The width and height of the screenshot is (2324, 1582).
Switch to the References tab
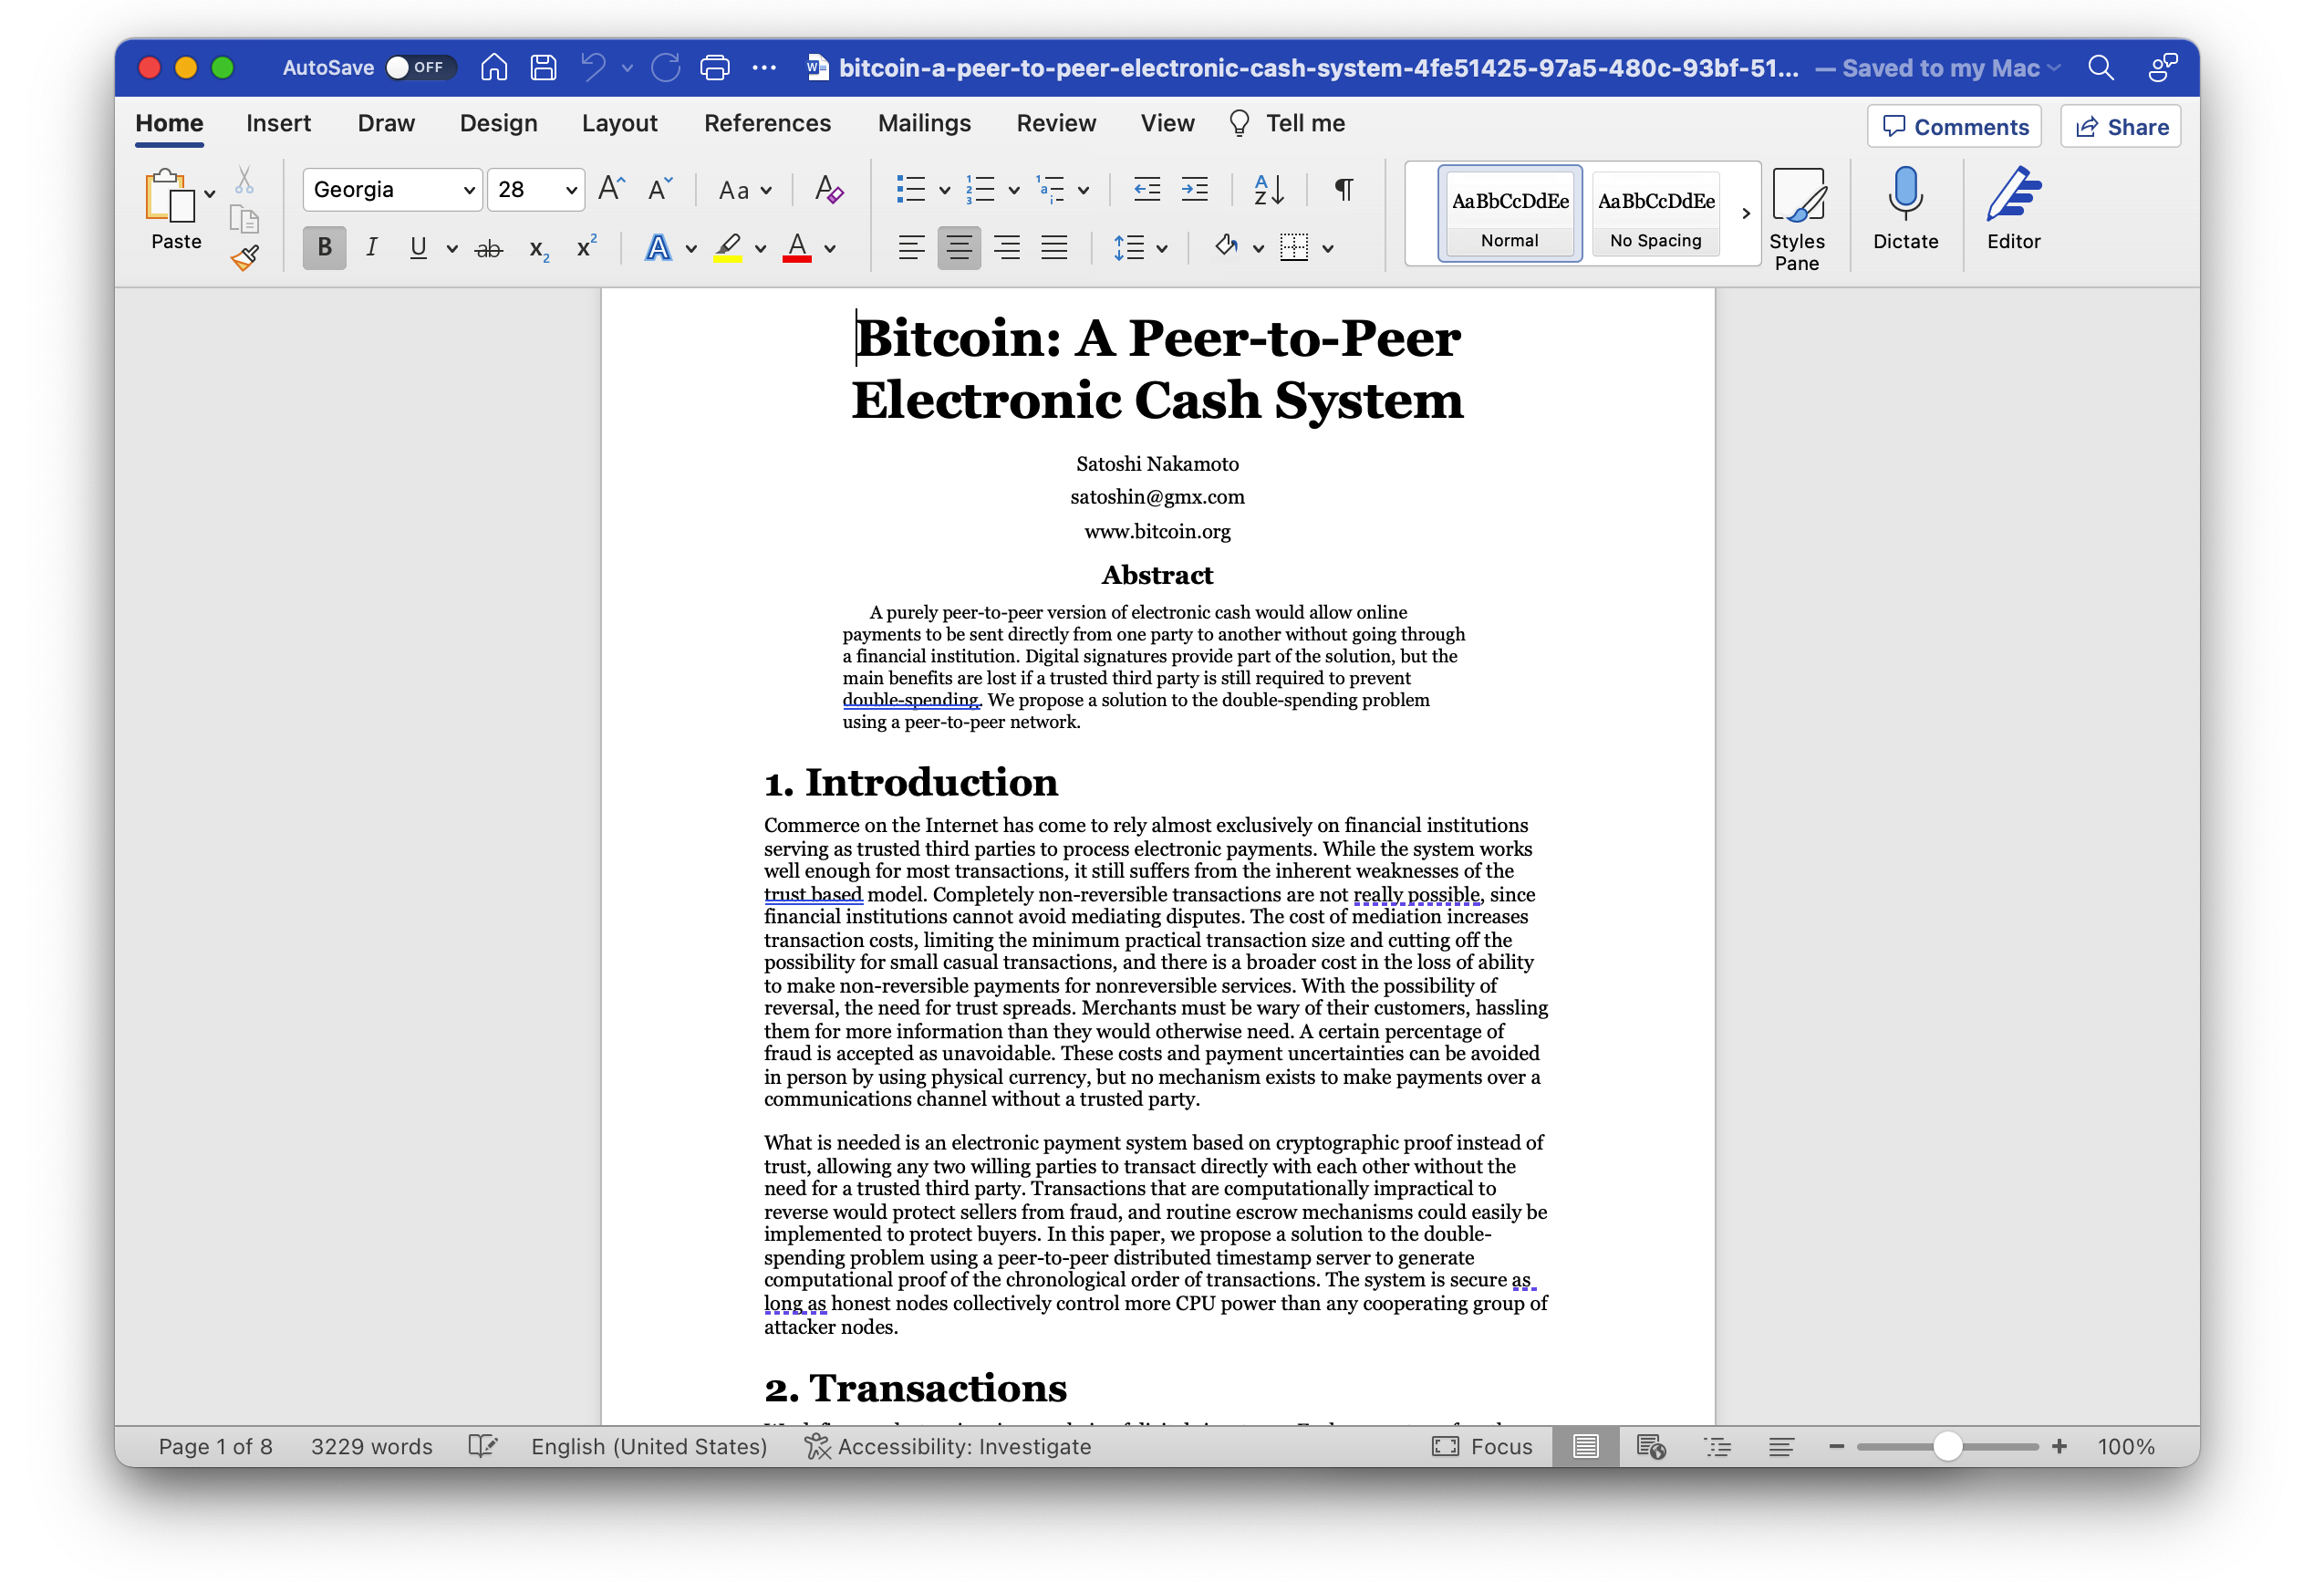pyautogui.click(x=767, y=123)
